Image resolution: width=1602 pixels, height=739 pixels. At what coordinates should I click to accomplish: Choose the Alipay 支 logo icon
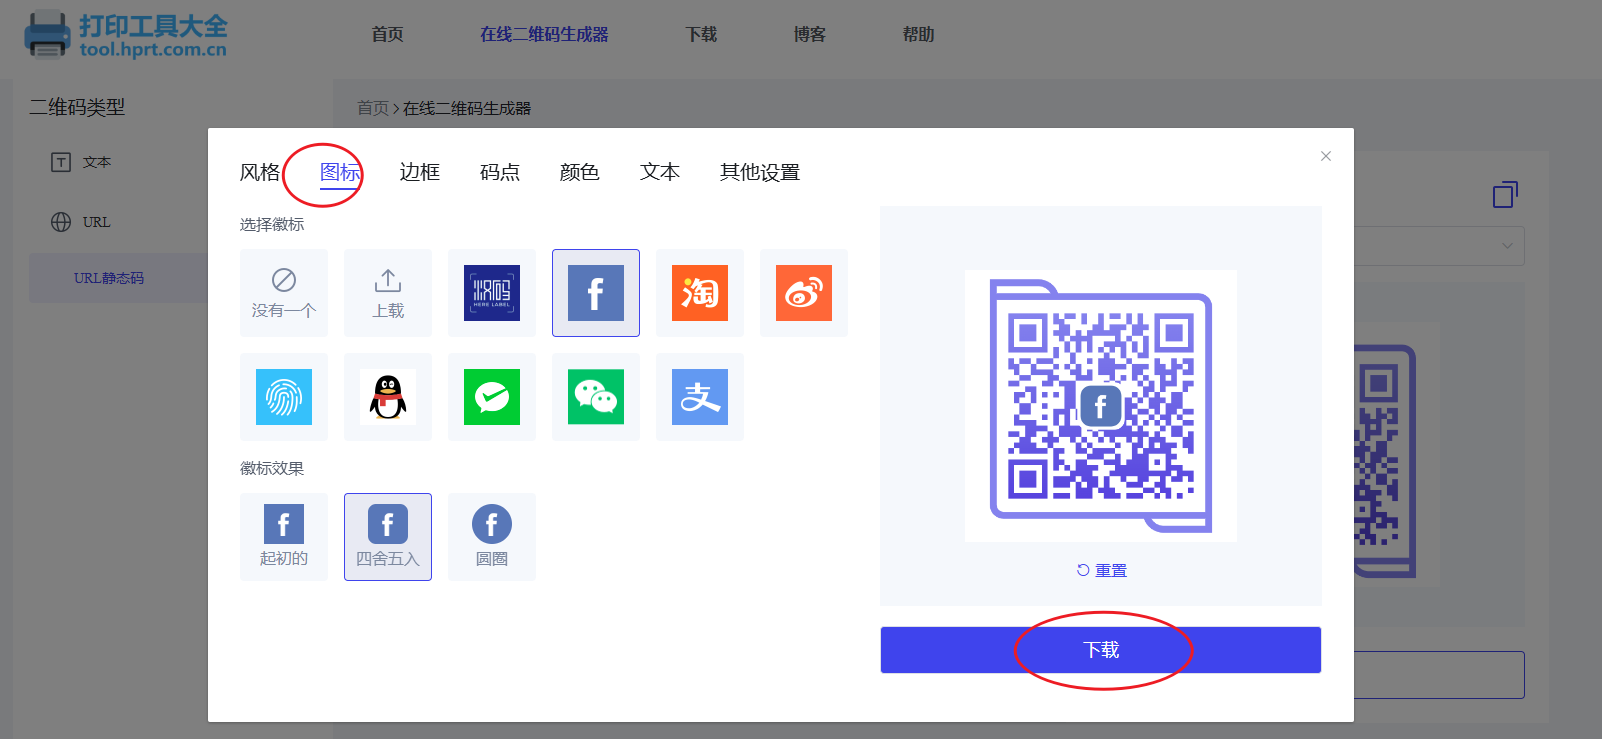(700, 397)
